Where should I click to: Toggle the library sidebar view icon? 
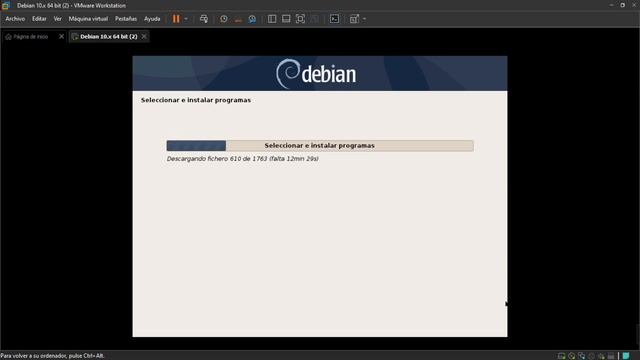[272, 19]
